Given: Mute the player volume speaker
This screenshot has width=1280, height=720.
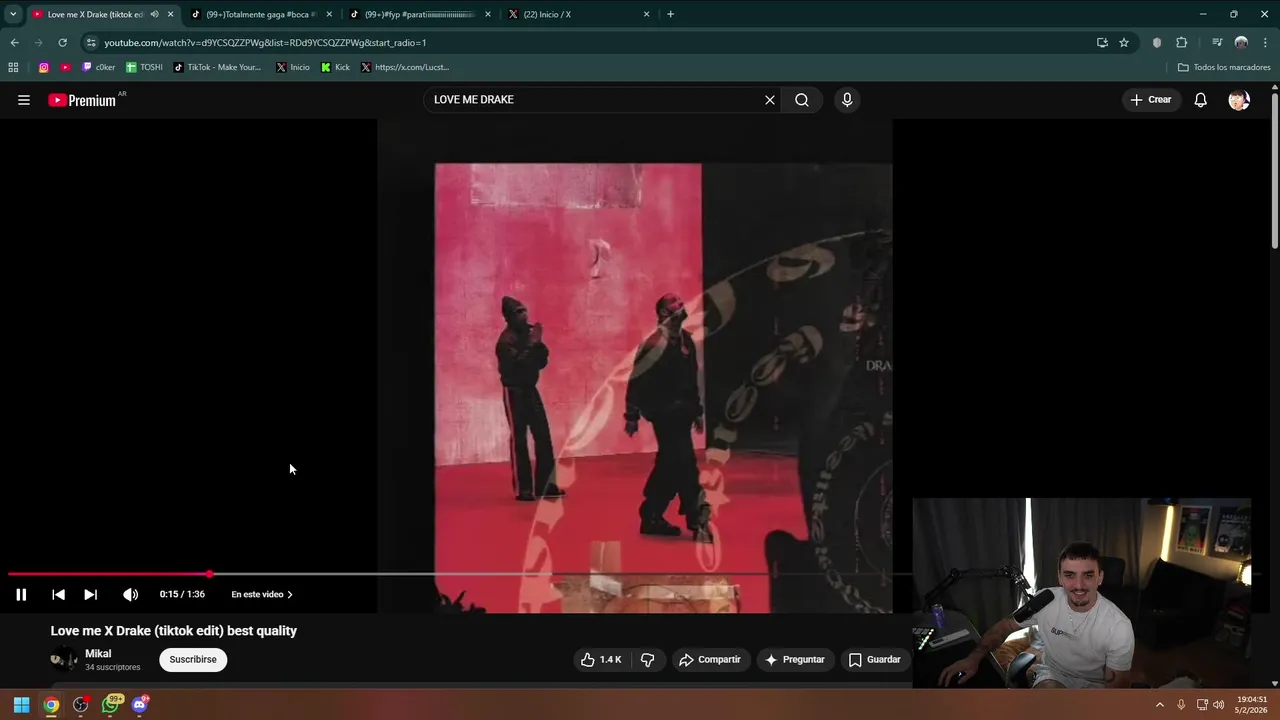Looking at the screenshot, I should click(130, 594).
